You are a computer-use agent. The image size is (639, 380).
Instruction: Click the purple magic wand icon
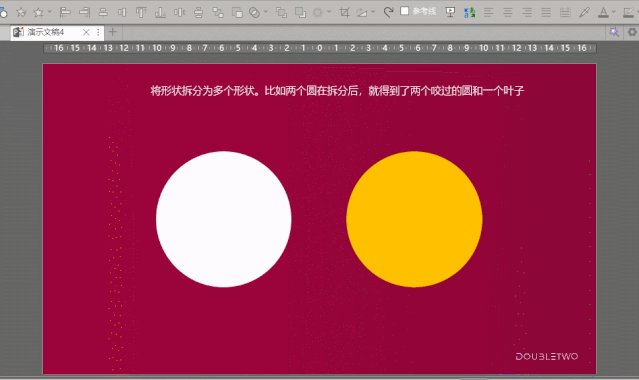[x=614, y=32]
